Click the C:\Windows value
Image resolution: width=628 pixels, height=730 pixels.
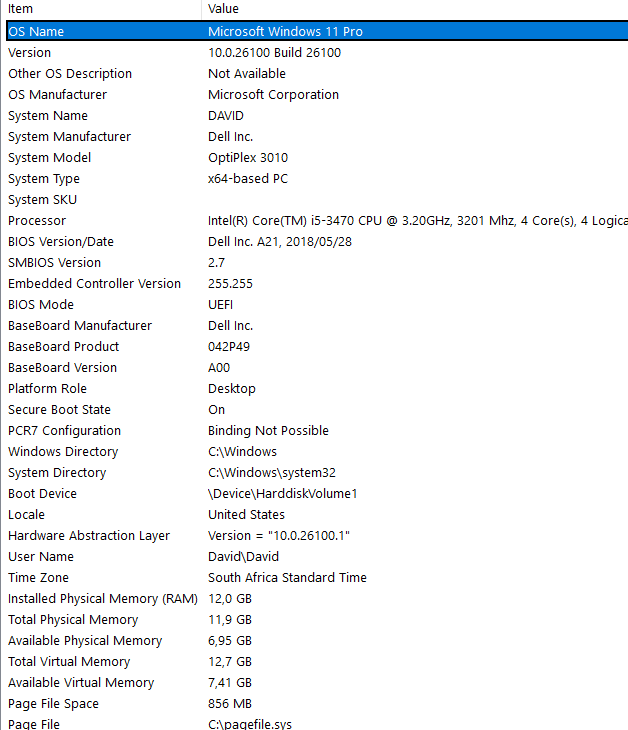(x=242, y=451)
